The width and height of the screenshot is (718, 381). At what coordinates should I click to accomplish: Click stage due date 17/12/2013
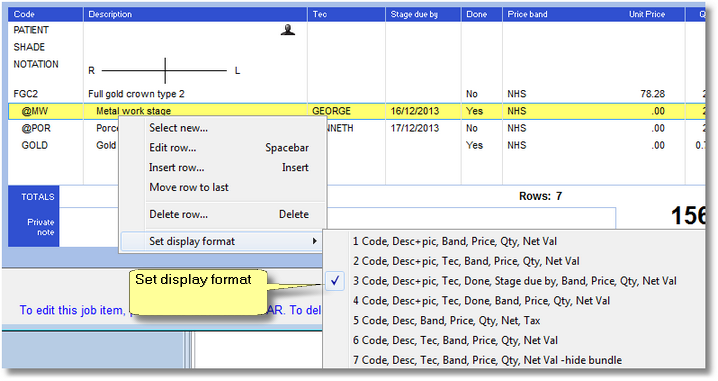[x=414, y=128]
